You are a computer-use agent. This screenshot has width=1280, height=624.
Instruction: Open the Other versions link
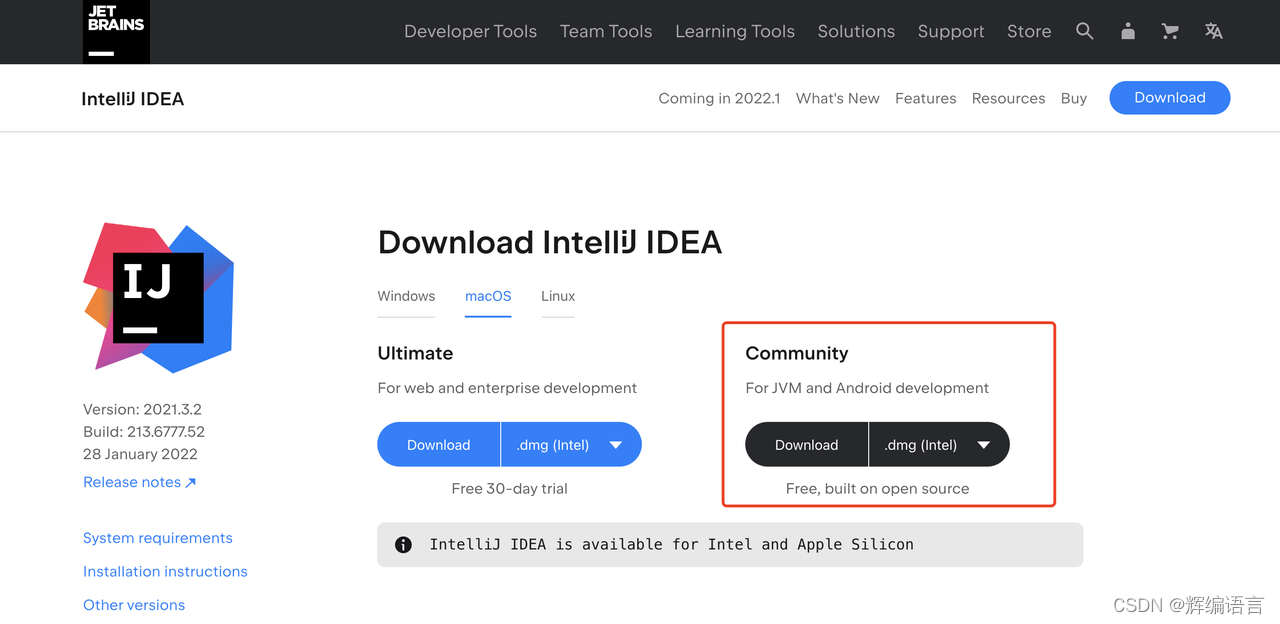[x=134, y=605]
